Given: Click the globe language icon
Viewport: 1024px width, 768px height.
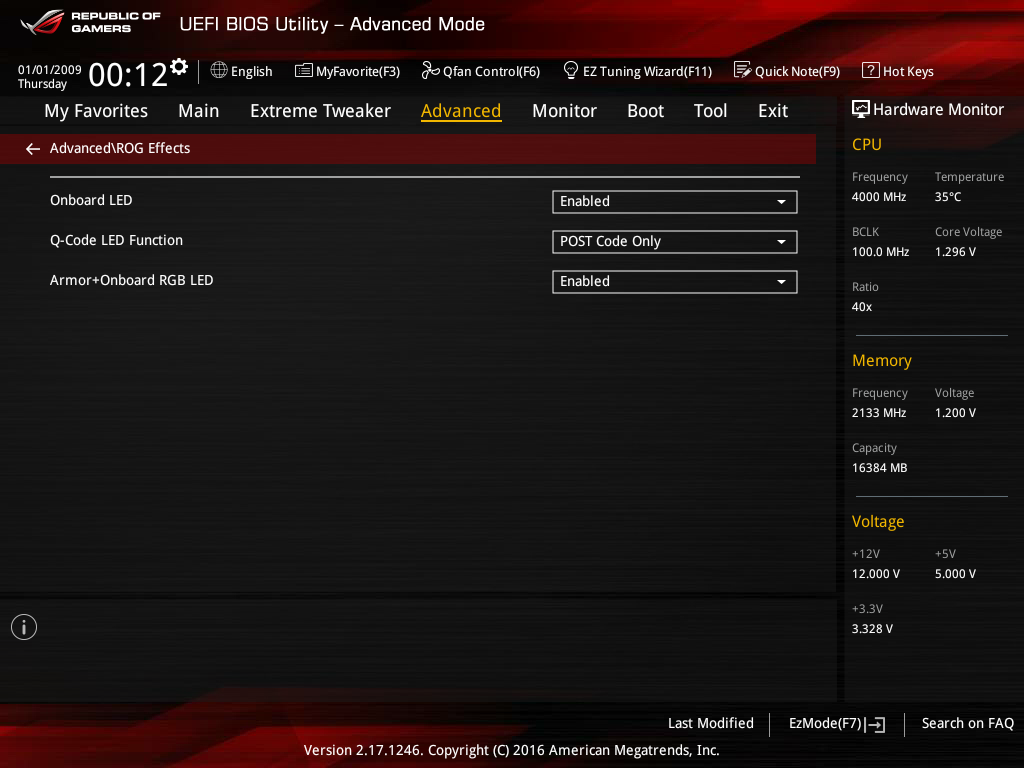Looking at the screenshot, I should (219, 71).
